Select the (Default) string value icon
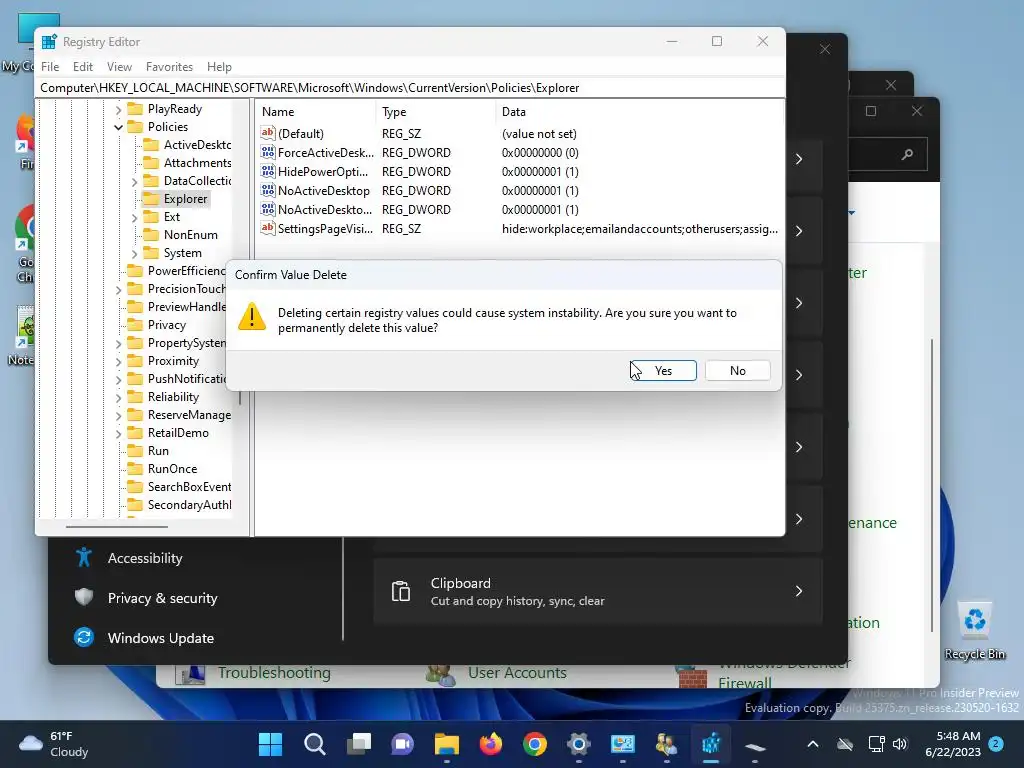1024x768 pixels. [268, 133]
